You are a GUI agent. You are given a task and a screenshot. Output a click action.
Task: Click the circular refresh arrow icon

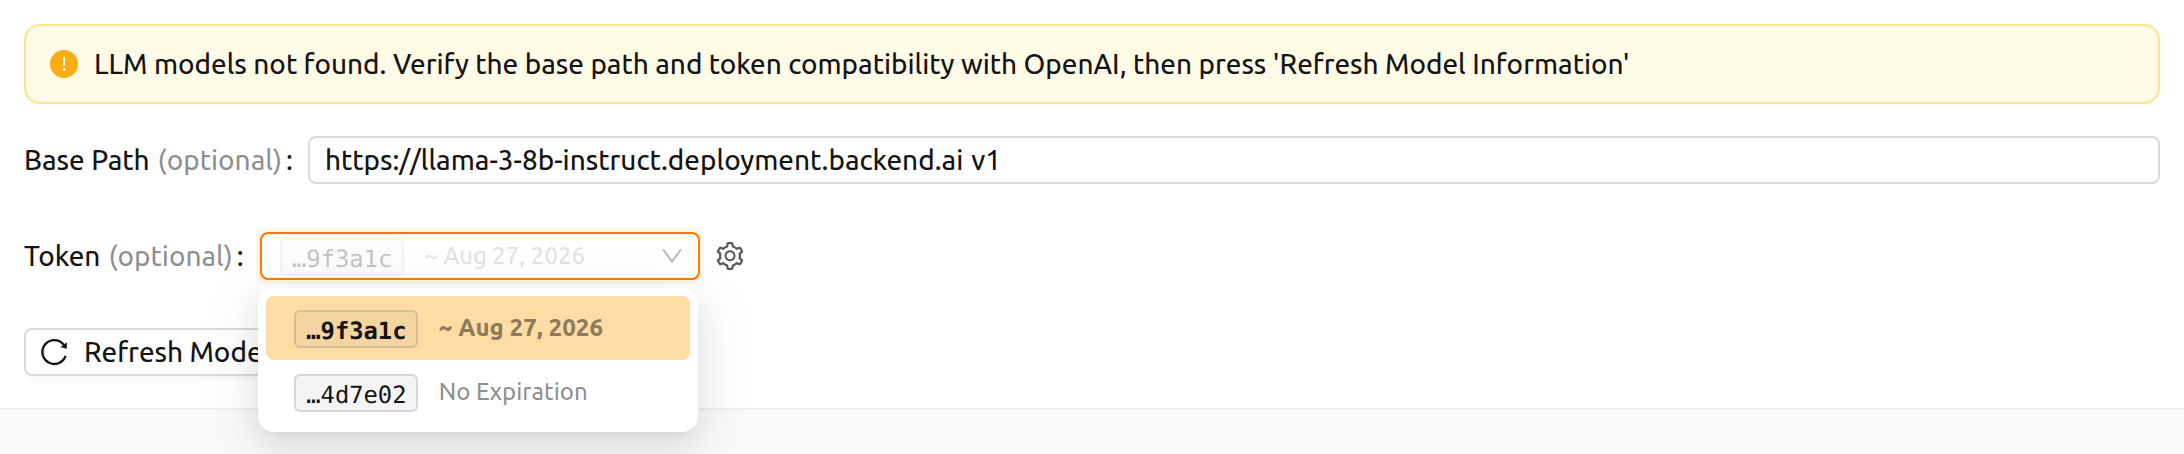pos(54,352)
